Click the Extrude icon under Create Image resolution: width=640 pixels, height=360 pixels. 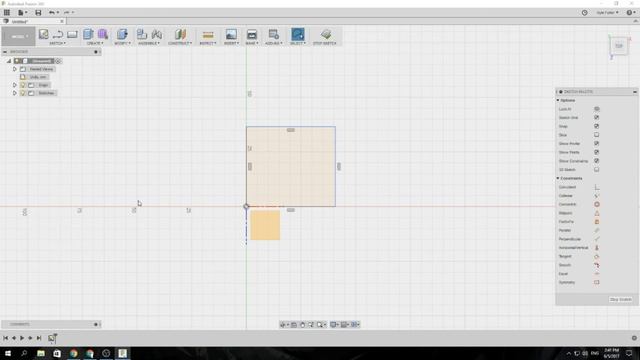point(88,34)
